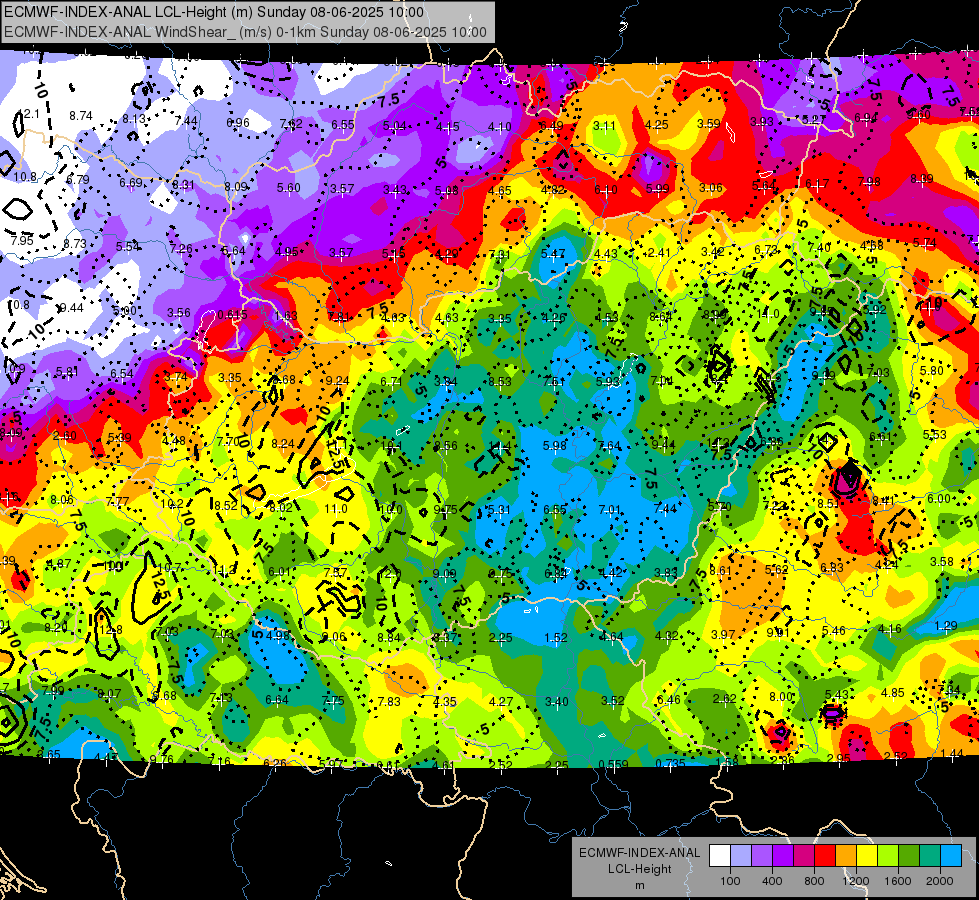979x900 pixels.
Task: Click the shear reading 6.00
Action: [938, 498]
